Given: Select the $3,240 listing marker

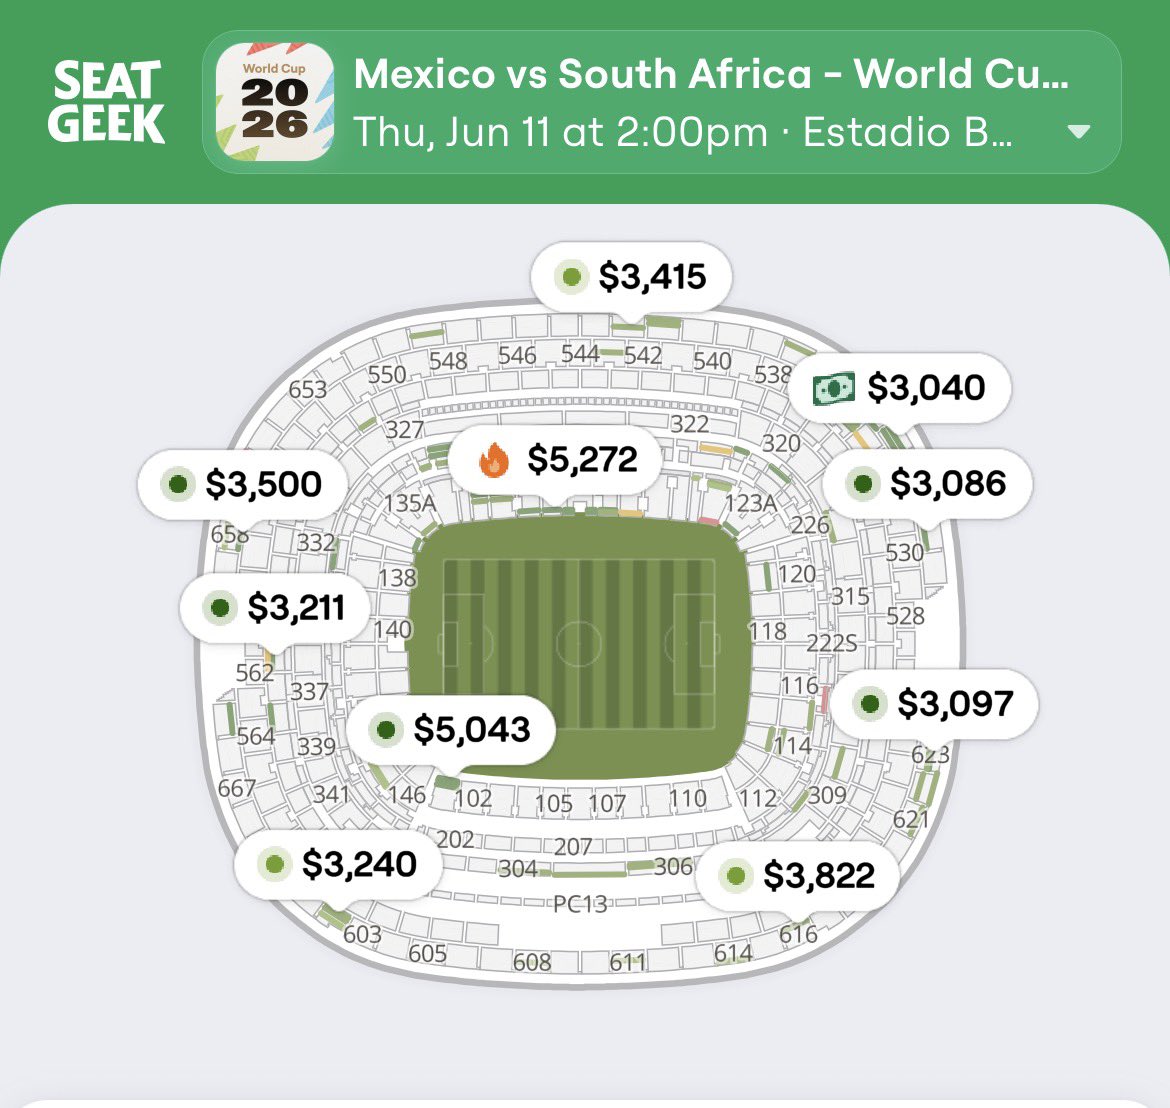Looking at the screenshot, I should [339, 864].
